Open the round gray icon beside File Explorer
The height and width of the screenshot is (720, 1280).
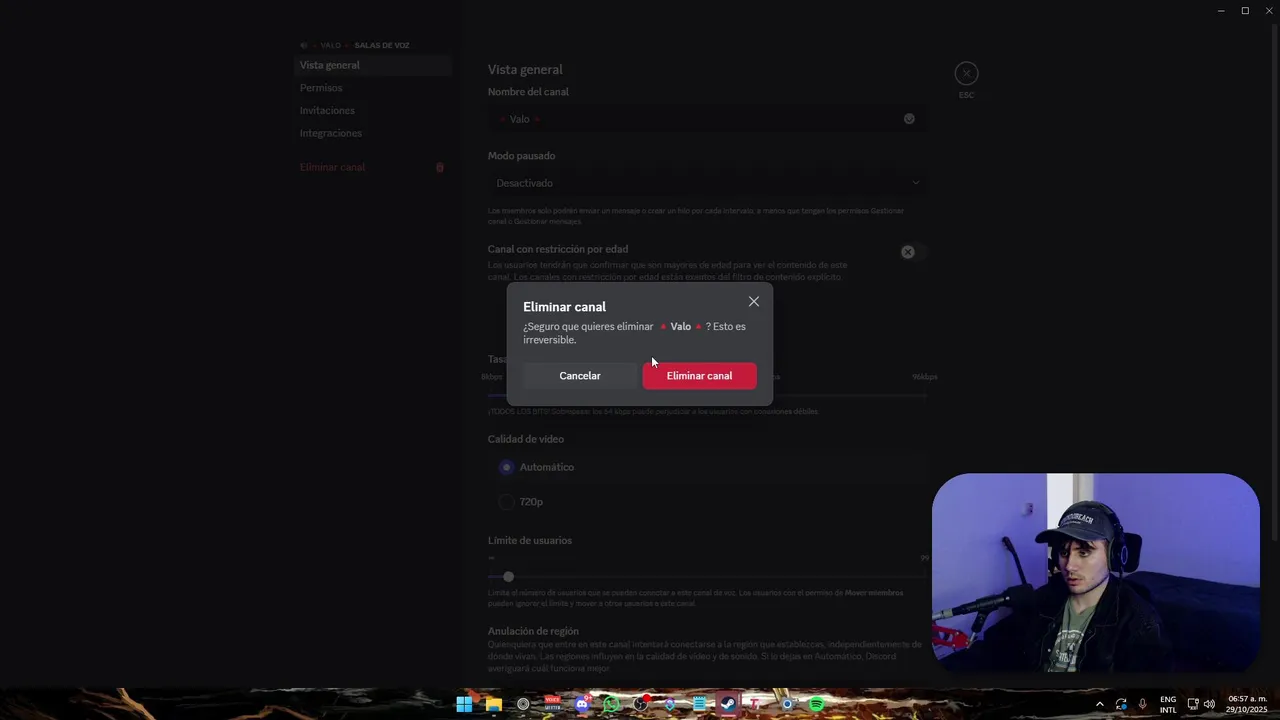[523, 704]
